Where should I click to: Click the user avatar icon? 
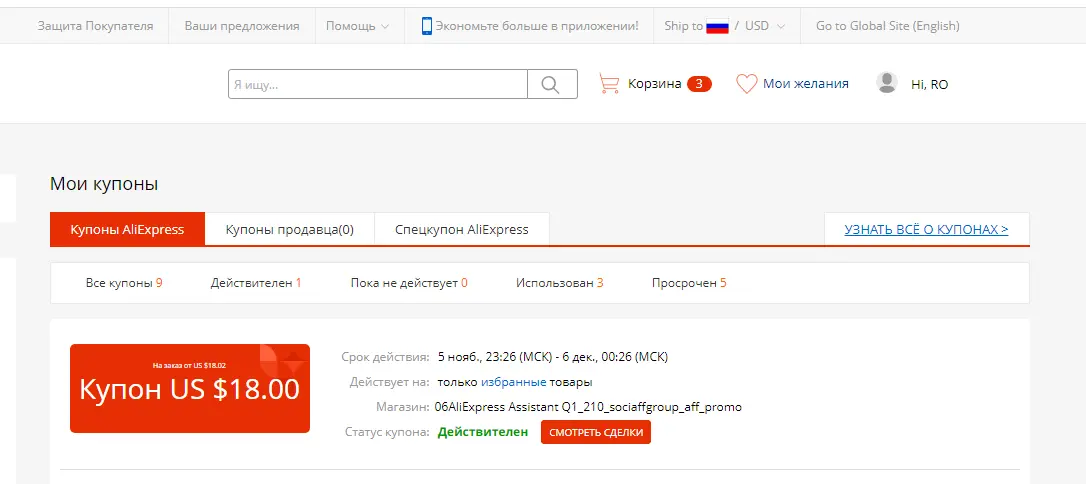(887, 83)
